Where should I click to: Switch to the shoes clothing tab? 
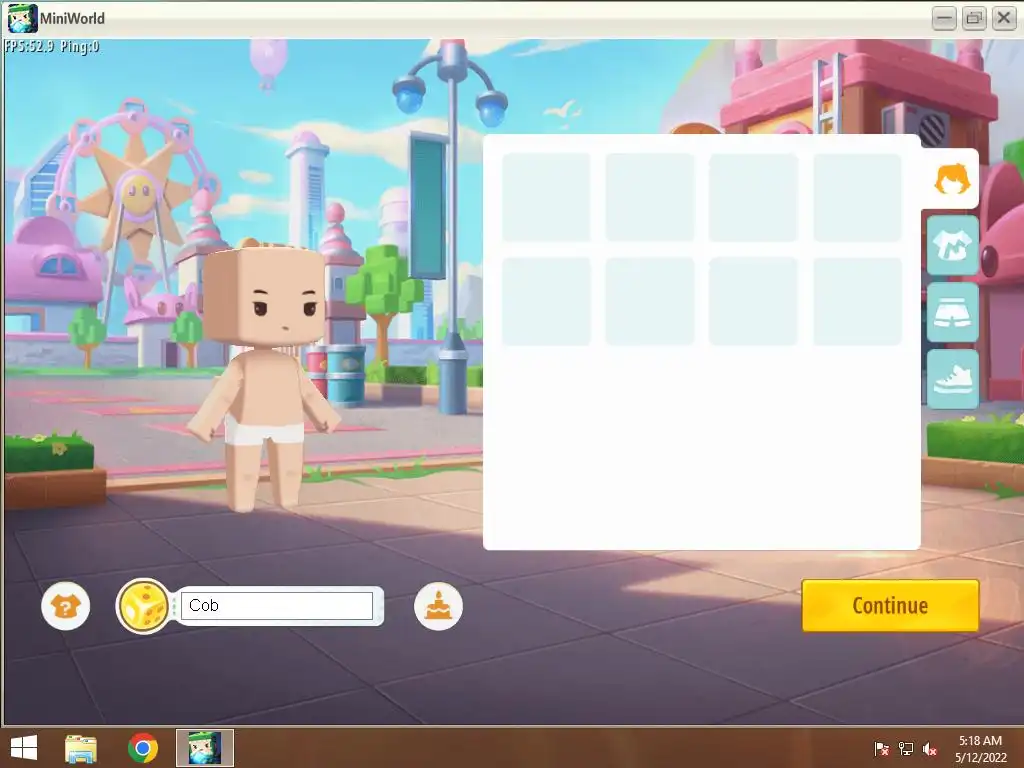(x=953, y=379)
